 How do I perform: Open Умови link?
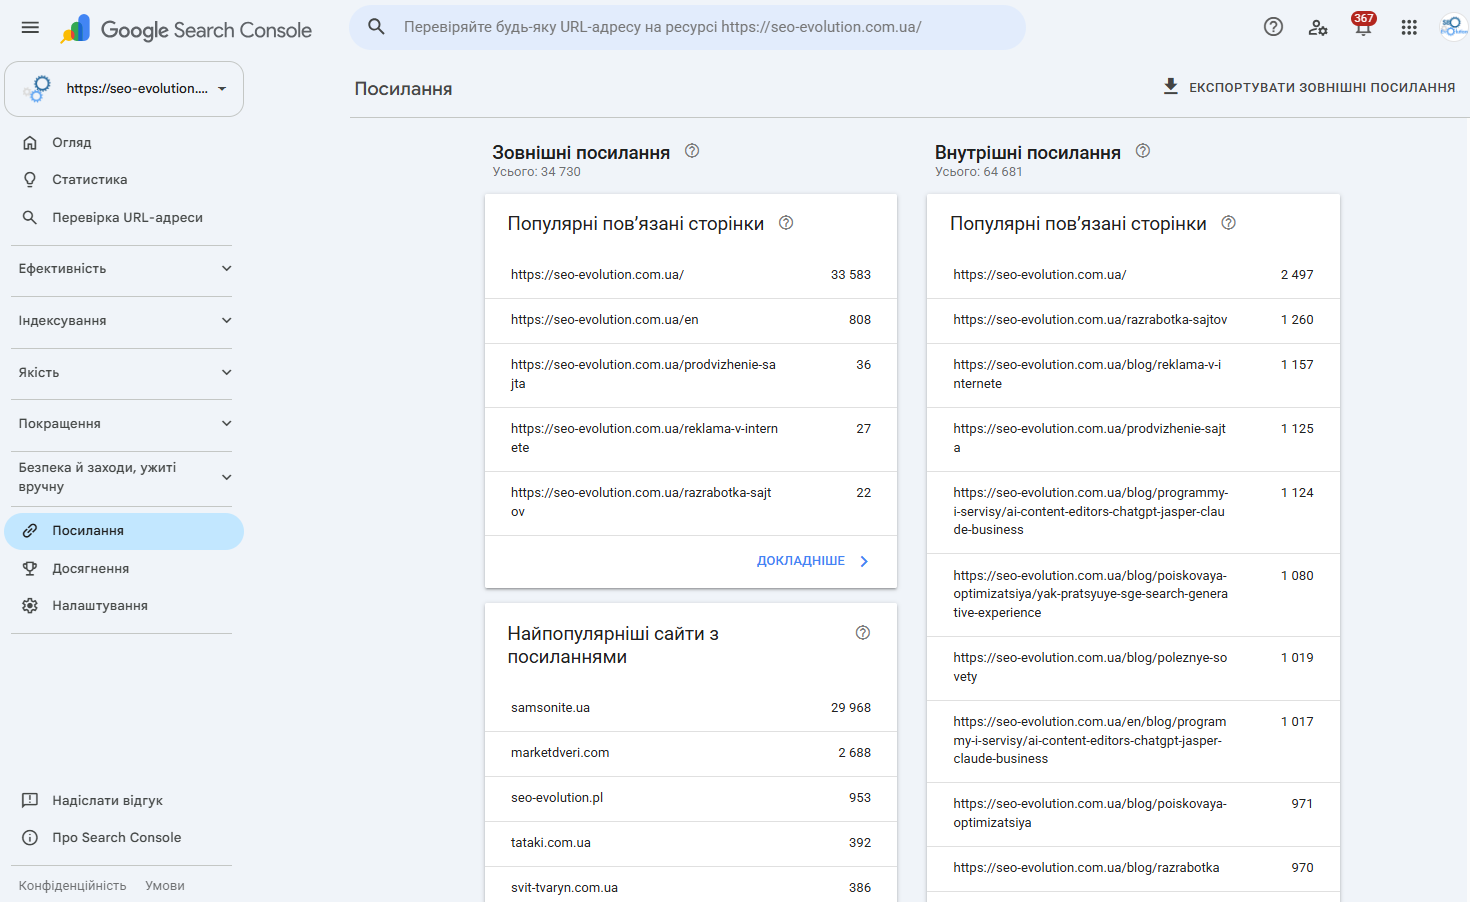click(165, 886)
